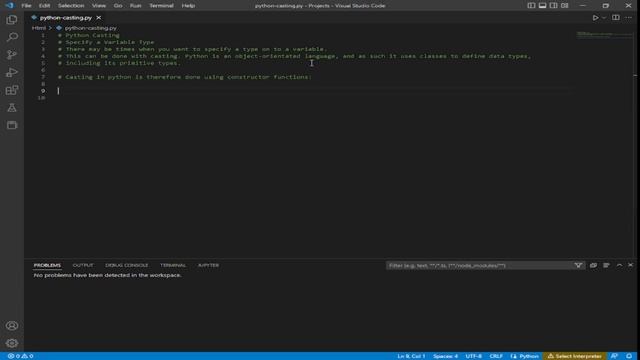Open the Run and Debug view

pos(12,72)
